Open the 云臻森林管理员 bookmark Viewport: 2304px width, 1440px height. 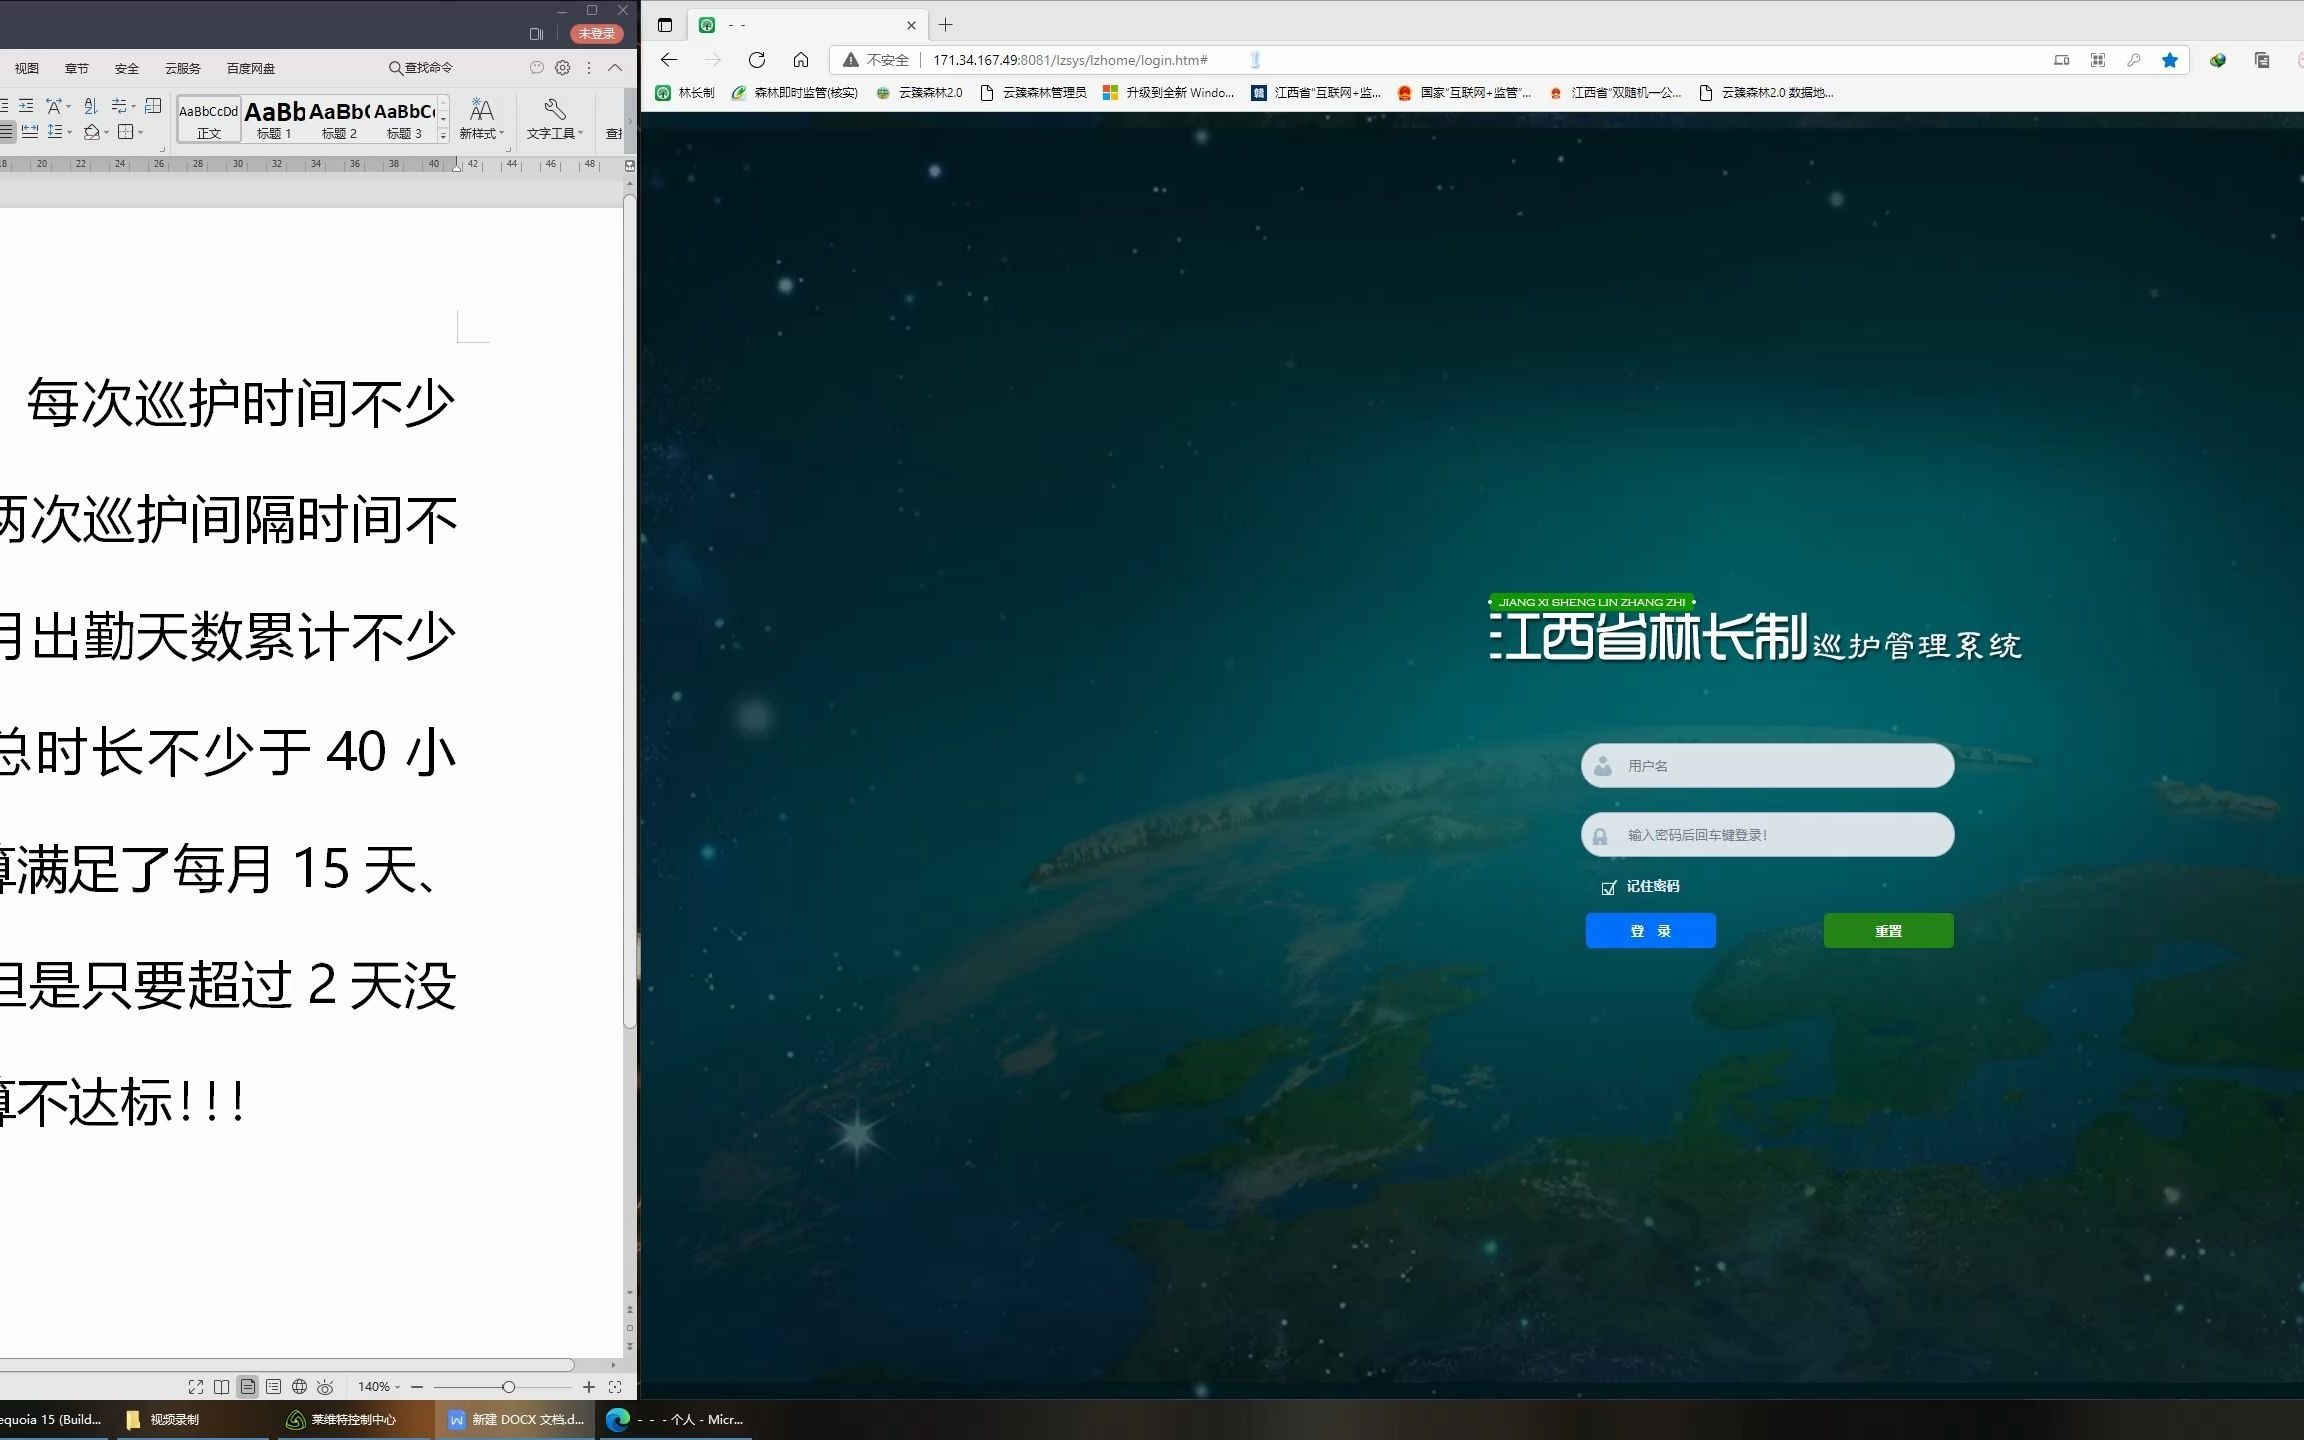[x=1034, y=93]
